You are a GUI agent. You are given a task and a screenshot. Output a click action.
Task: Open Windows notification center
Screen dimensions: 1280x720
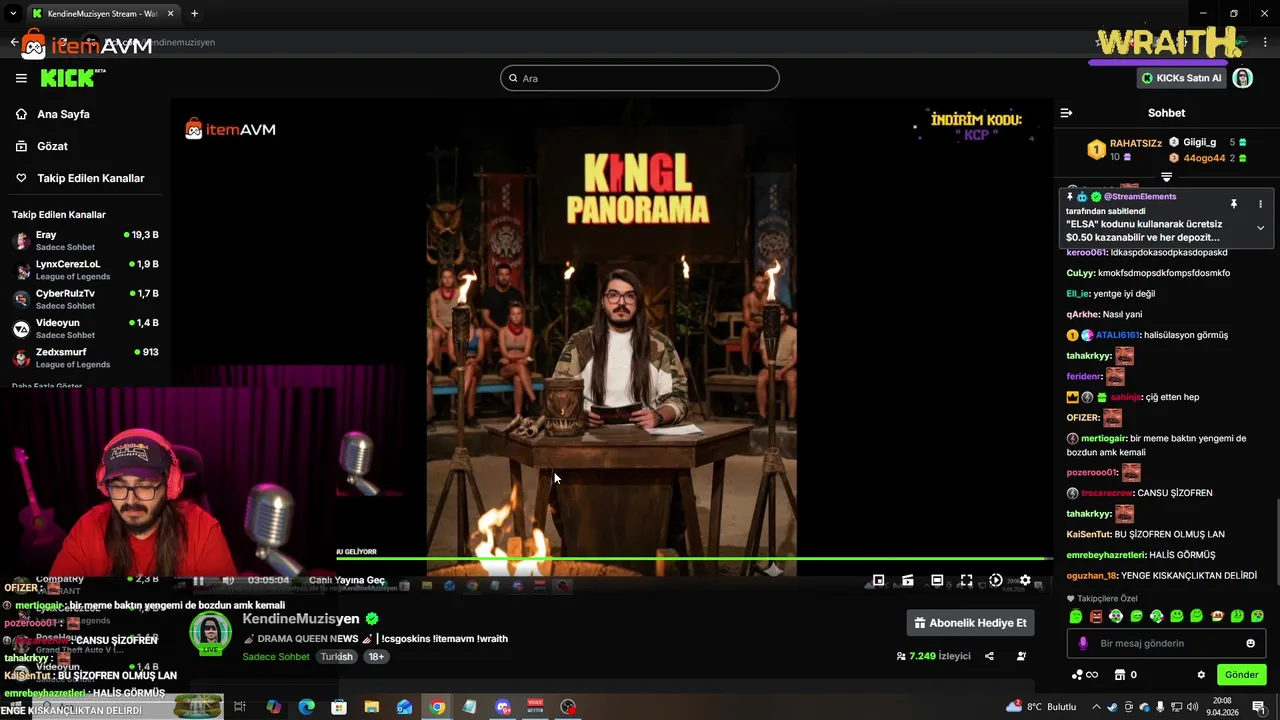pos(1259,707)
